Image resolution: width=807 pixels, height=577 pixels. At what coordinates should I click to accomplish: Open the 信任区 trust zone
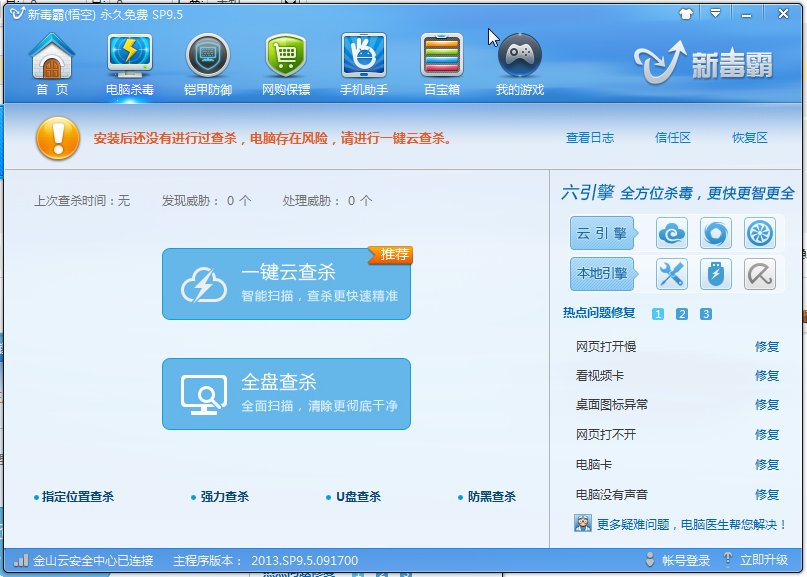click(x=673, y=138)
